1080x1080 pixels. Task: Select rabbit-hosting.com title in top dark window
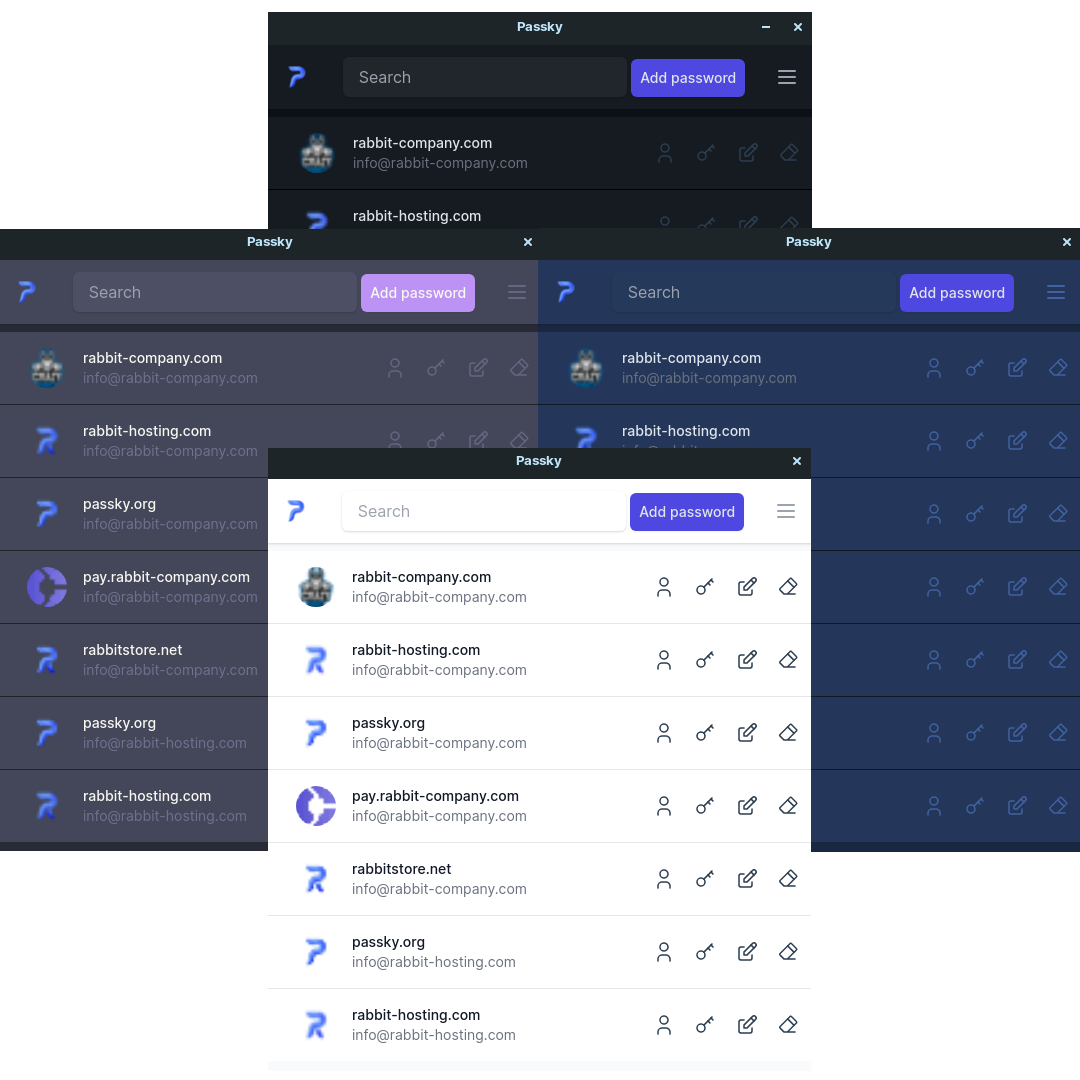point(417,216)
